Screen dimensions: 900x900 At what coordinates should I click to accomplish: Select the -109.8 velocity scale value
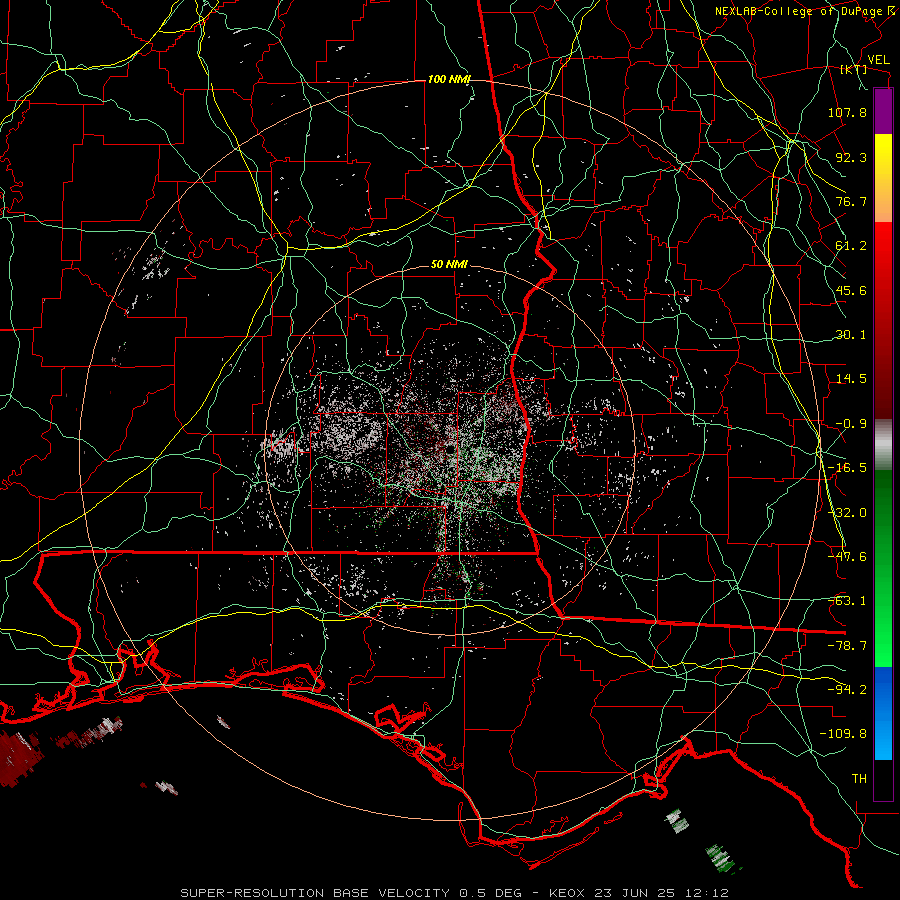click(843, 734)
